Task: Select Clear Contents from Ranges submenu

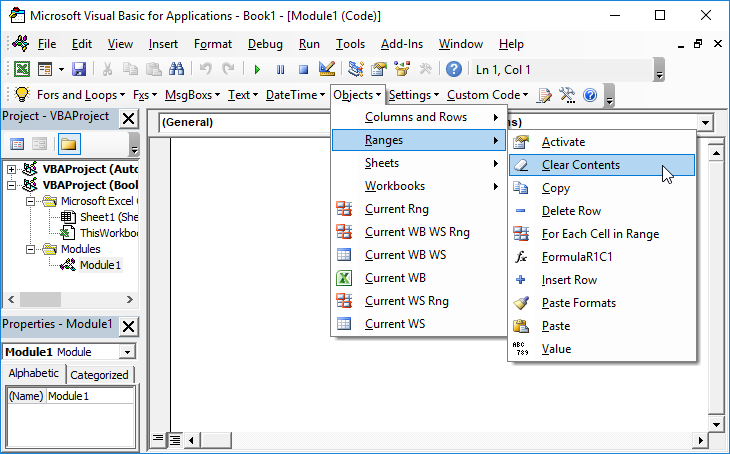Action: pos(580,165)
